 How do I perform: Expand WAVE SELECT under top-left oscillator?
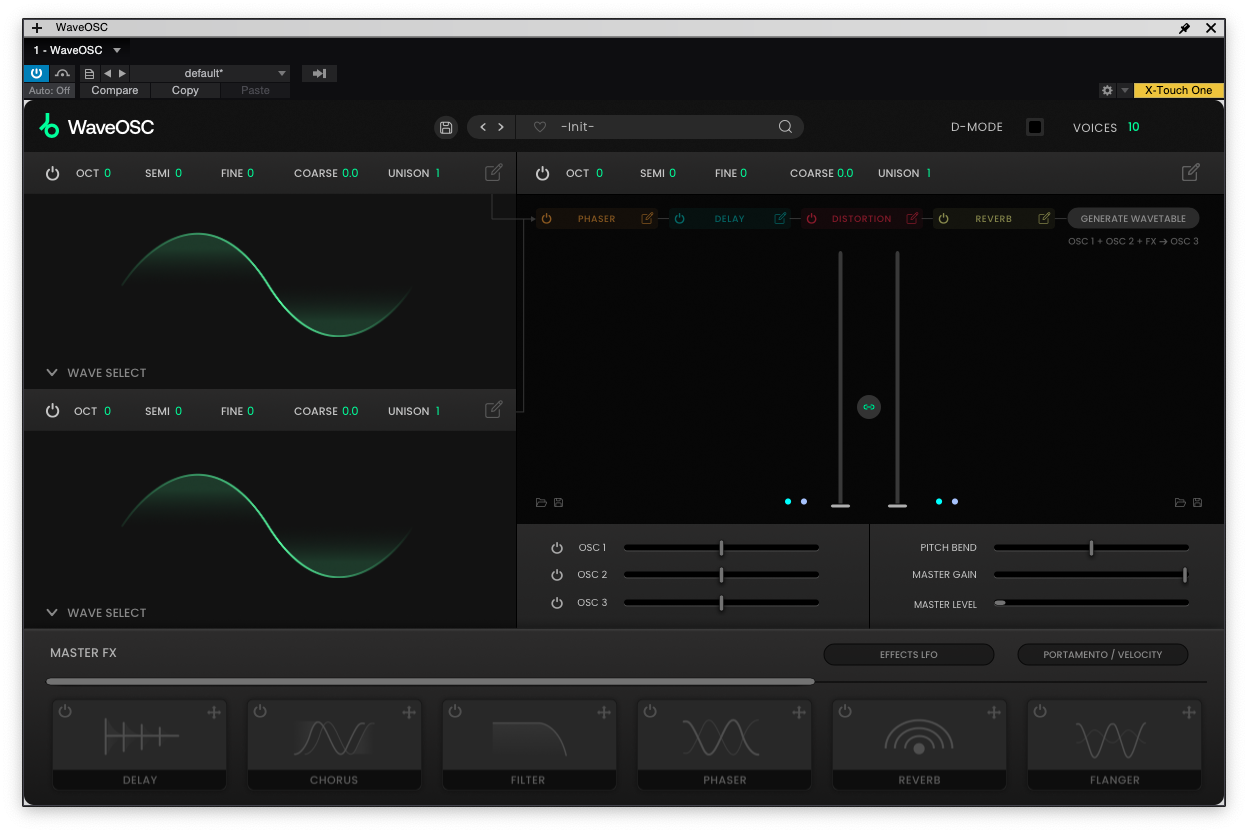[96, 373]
